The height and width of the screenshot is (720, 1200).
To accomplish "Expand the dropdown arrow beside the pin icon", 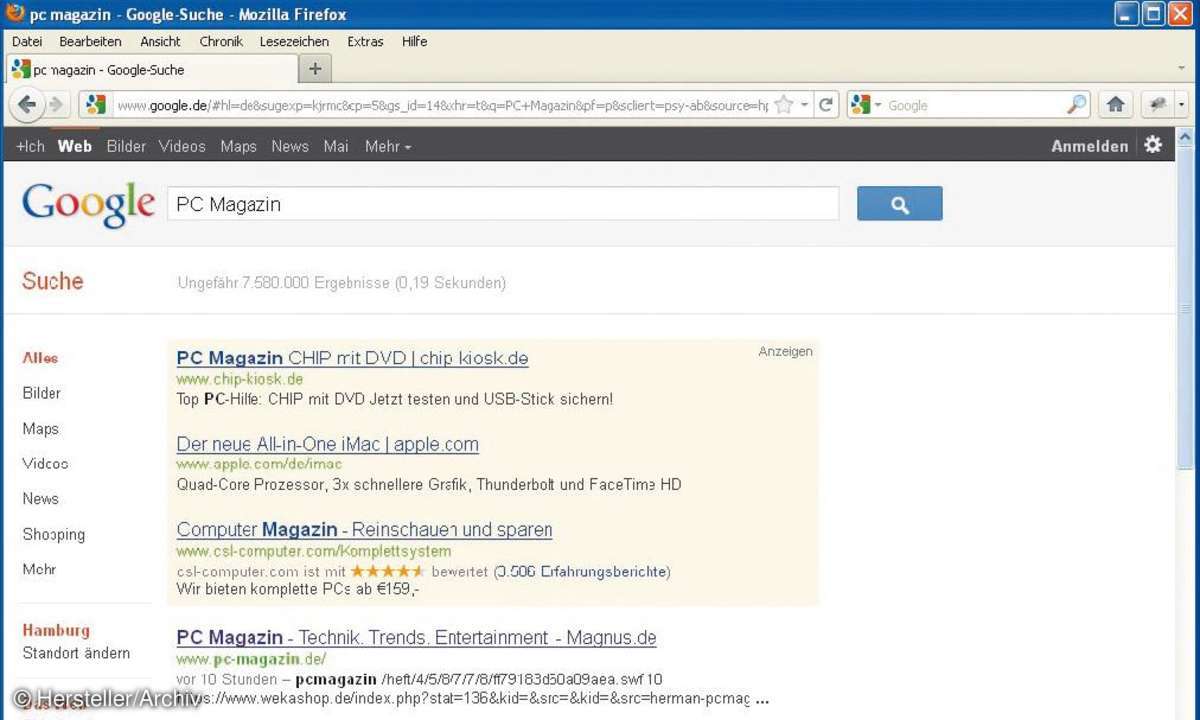I will [1181, 104].
